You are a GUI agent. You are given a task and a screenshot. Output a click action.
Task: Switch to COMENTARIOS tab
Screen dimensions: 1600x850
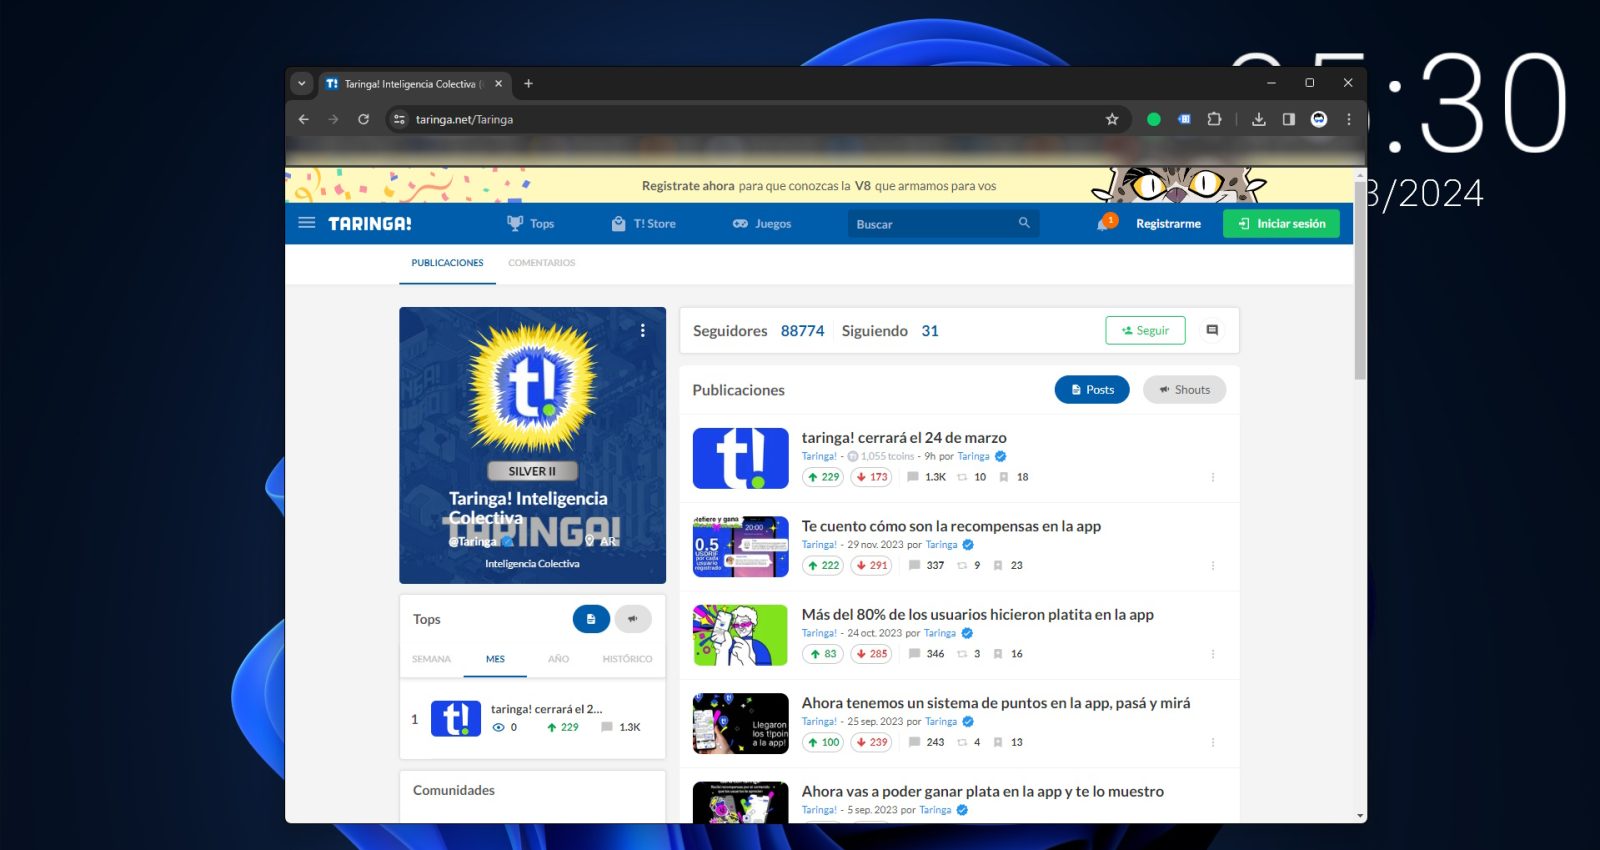pyautogui.click(x=542, y=263)
